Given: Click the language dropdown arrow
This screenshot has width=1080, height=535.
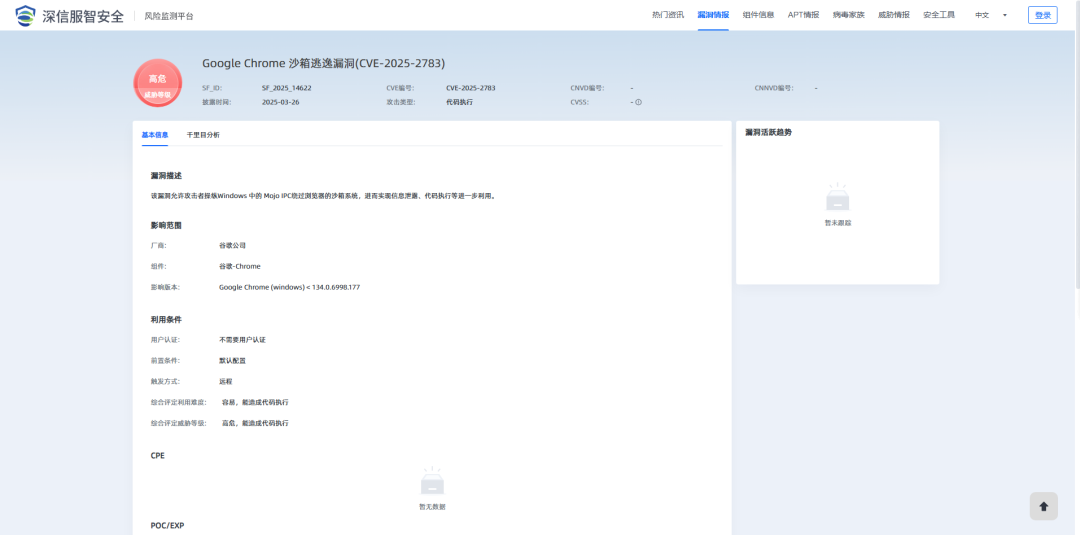Looking at the screenshot, I should tap(1004, 15).
